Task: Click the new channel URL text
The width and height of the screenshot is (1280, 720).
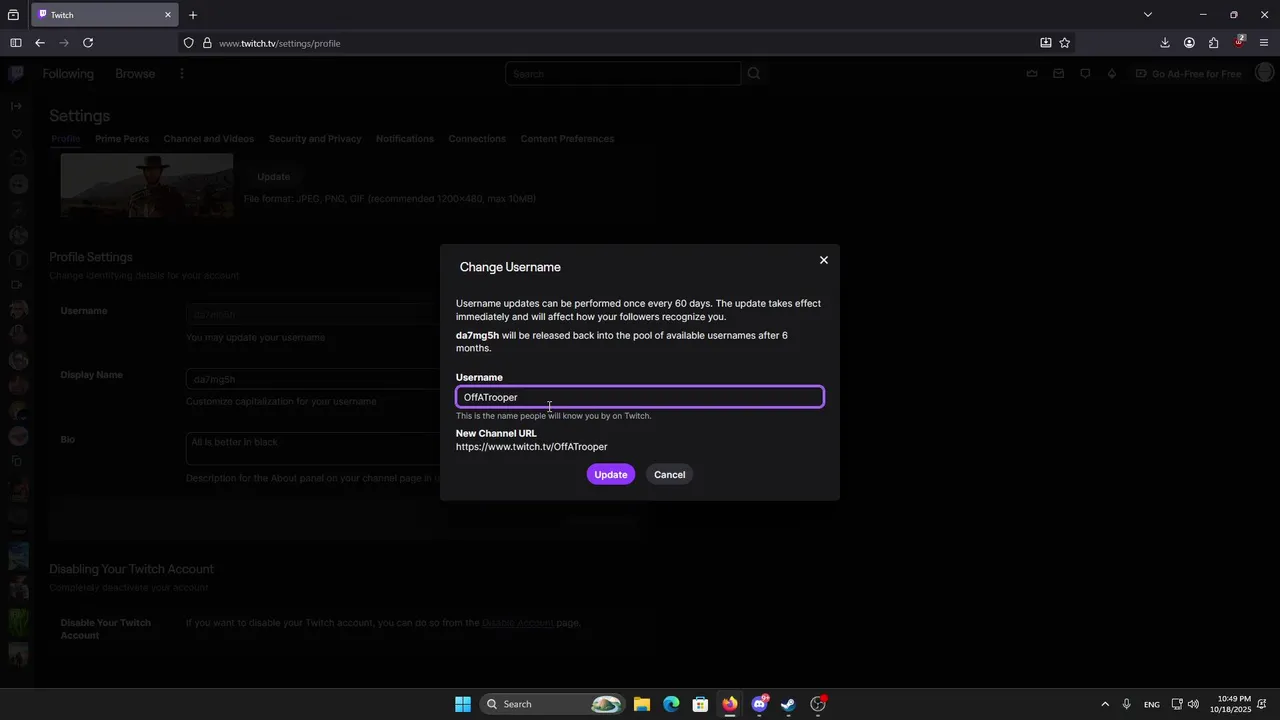Action: [532, 447]
